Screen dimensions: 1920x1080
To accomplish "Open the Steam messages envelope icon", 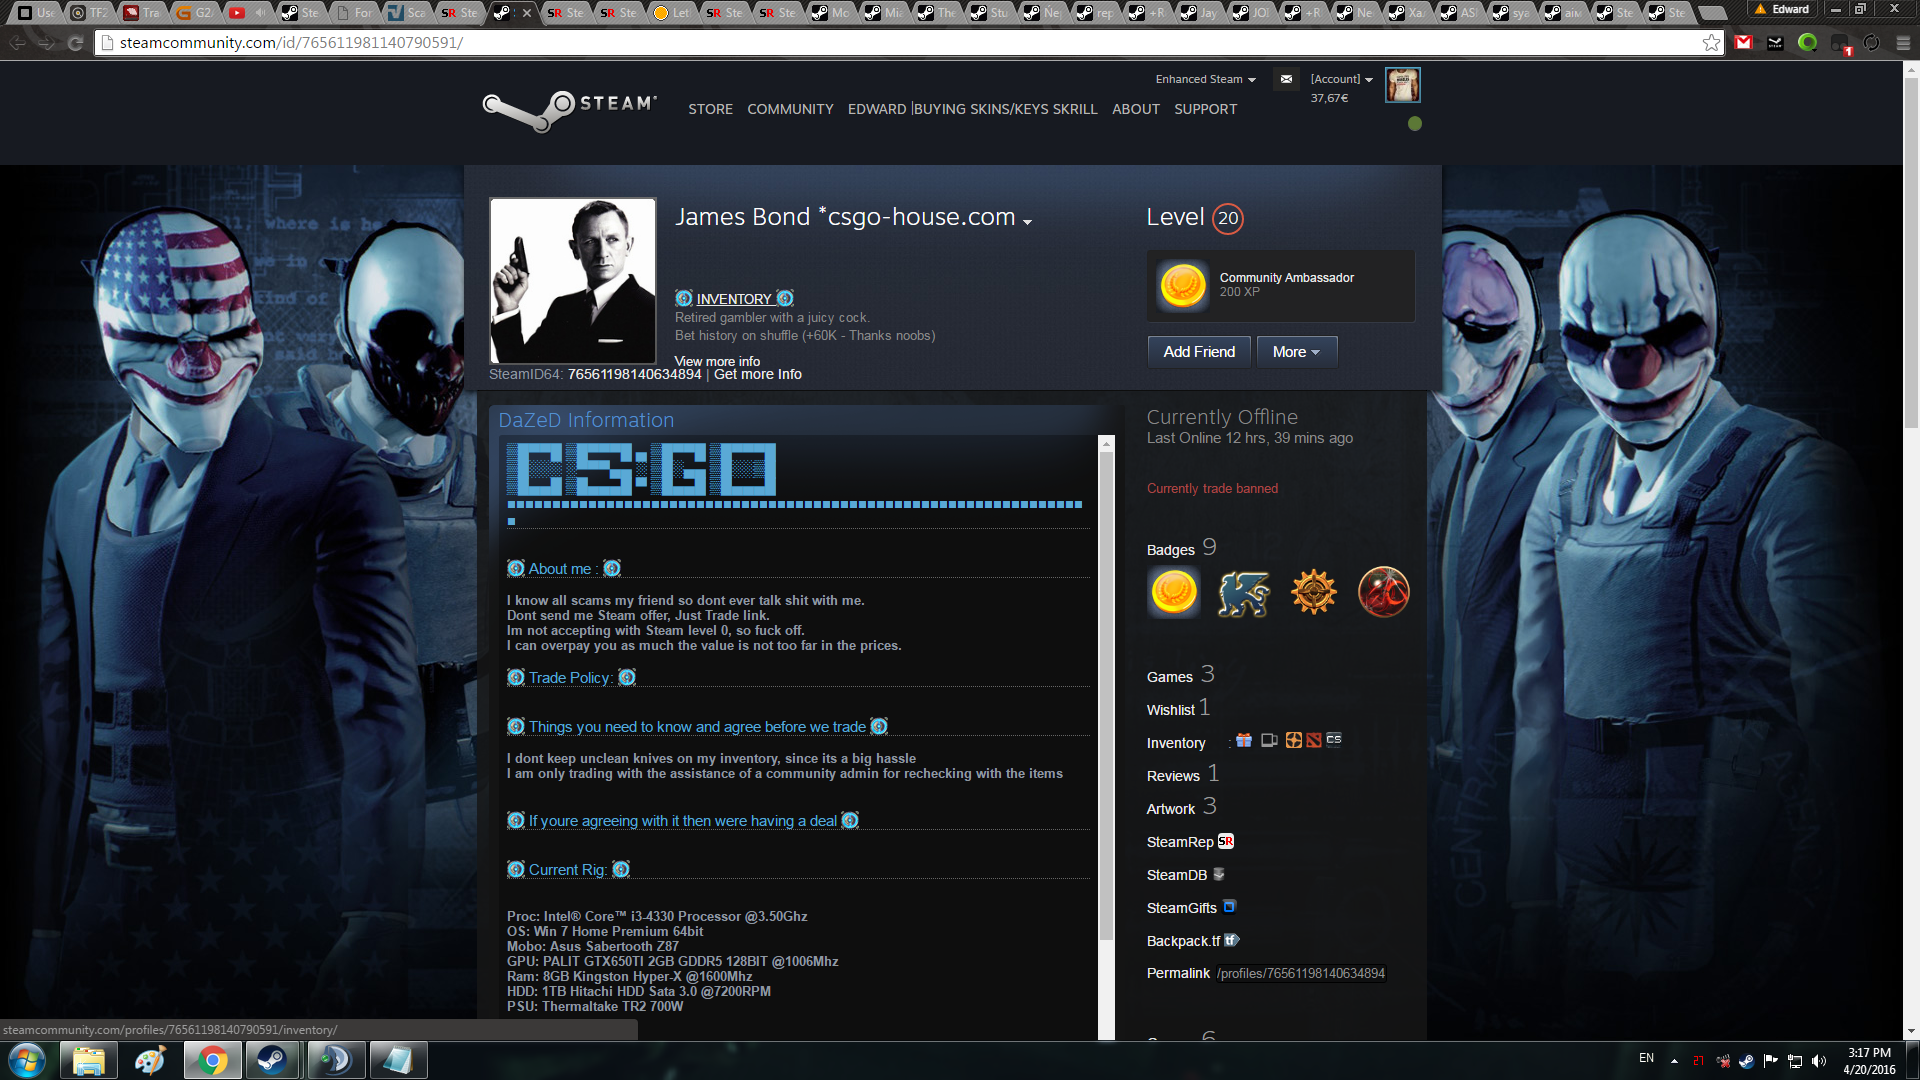I will 1286,79.
